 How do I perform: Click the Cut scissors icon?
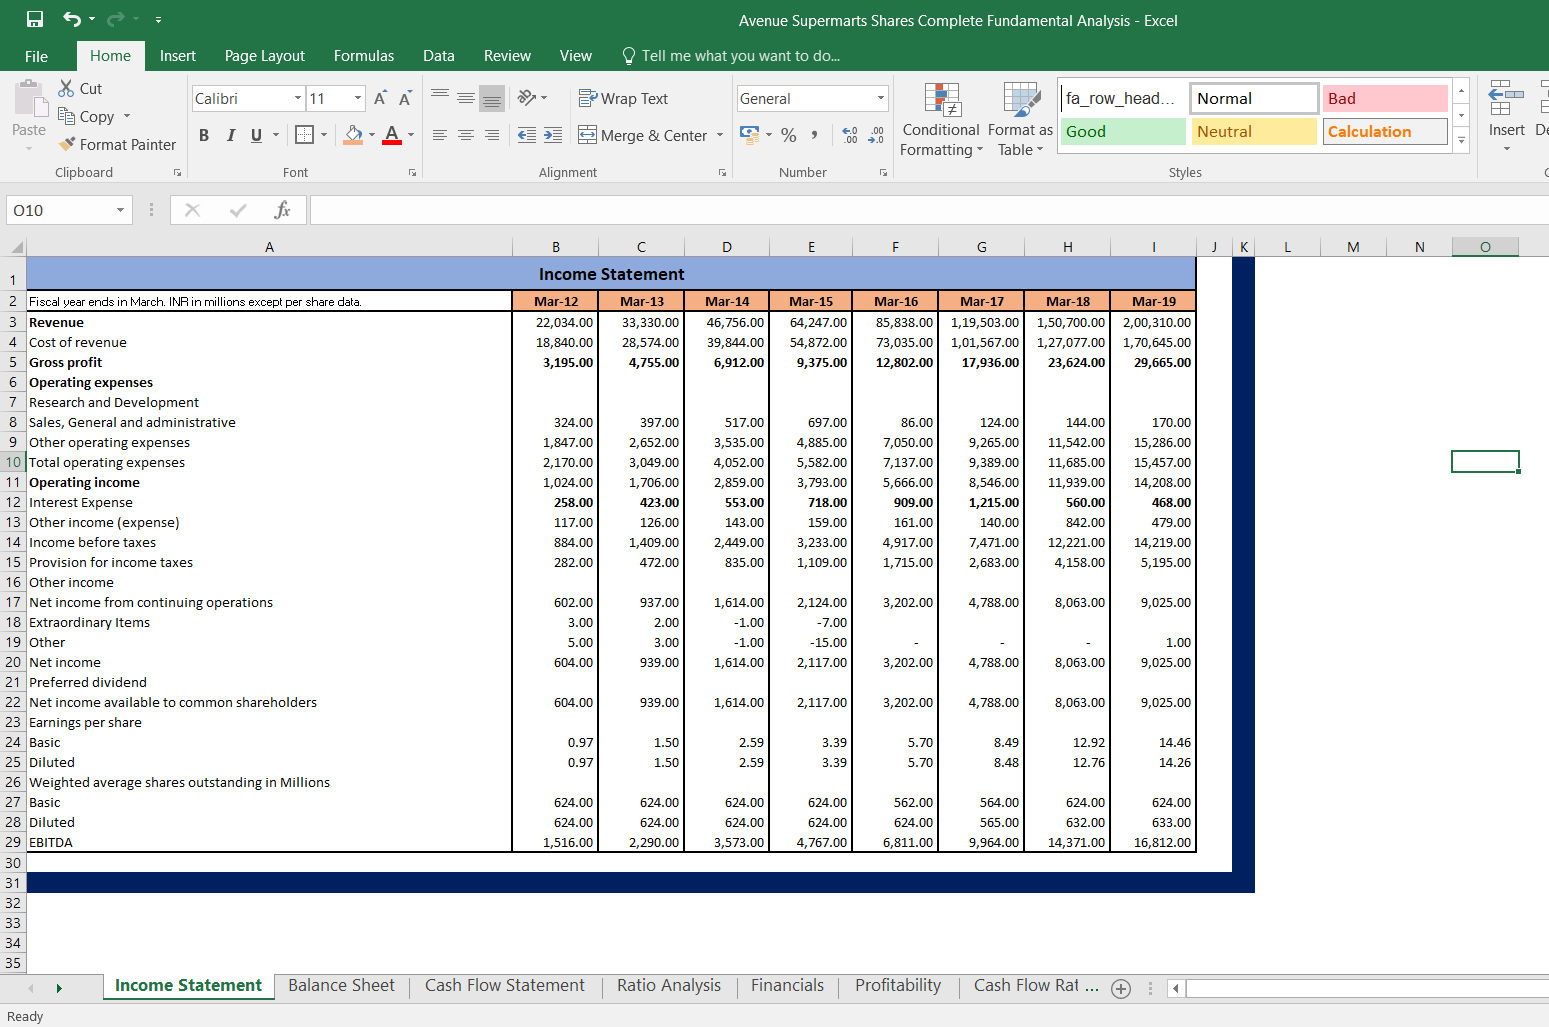coord(67,88)
